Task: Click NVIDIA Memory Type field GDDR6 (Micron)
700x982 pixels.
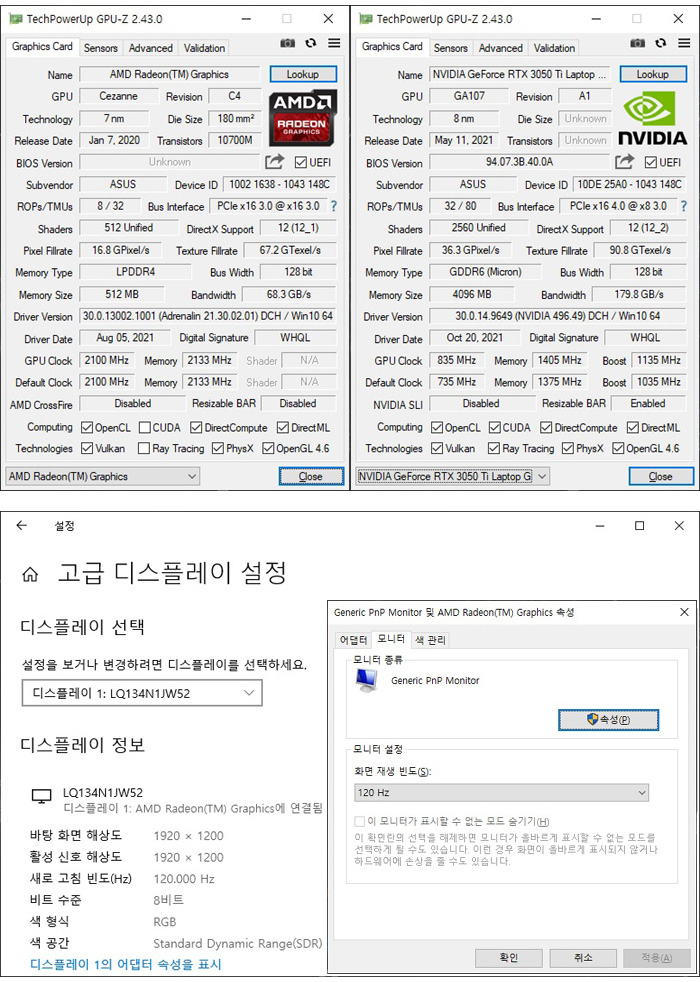Action: click(x=485, y=272)
